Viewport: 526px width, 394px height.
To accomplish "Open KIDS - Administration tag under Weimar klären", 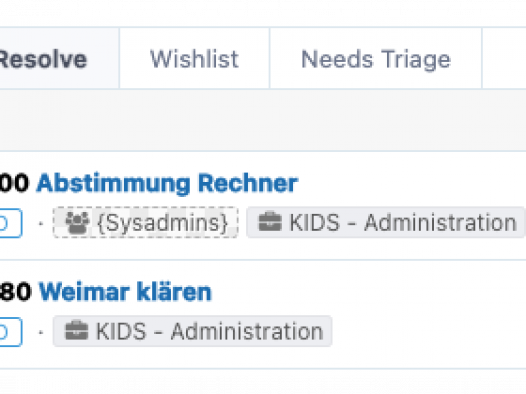I will (192, 331).
